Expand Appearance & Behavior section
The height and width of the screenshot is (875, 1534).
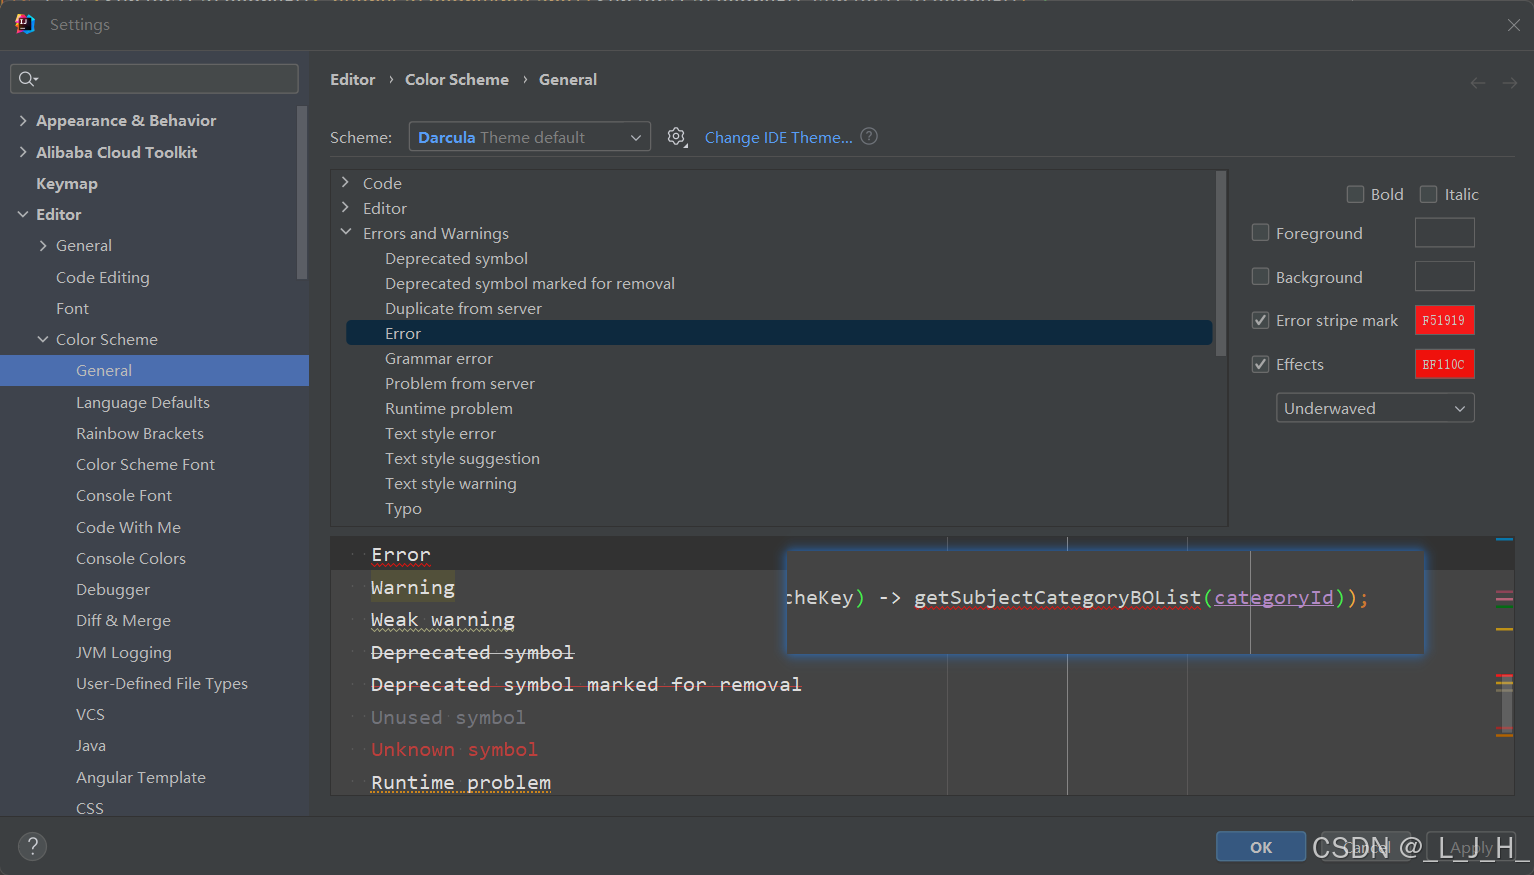(x=23, y=120)
